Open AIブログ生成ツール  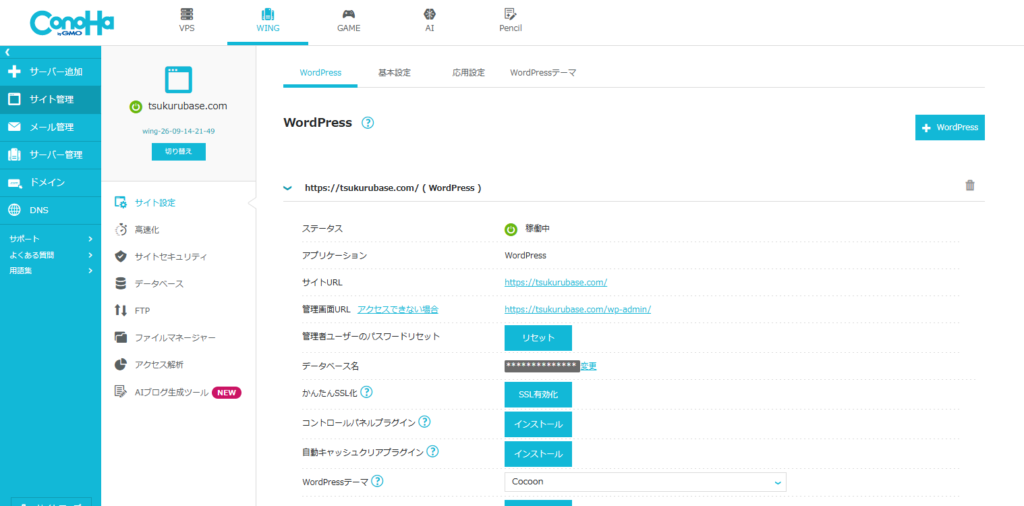coord(171,392)
